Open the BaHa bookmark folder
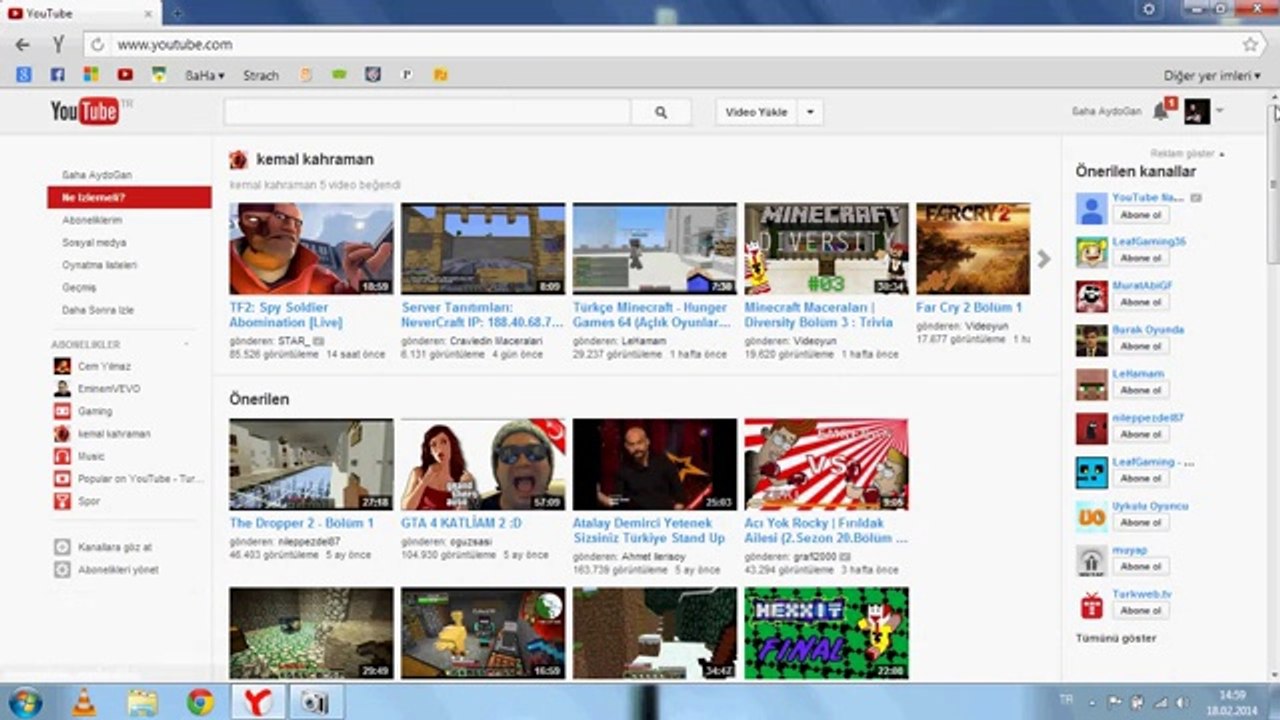Image resolution: width=1280 pixels, height=720 pixels. coord(204,75)
